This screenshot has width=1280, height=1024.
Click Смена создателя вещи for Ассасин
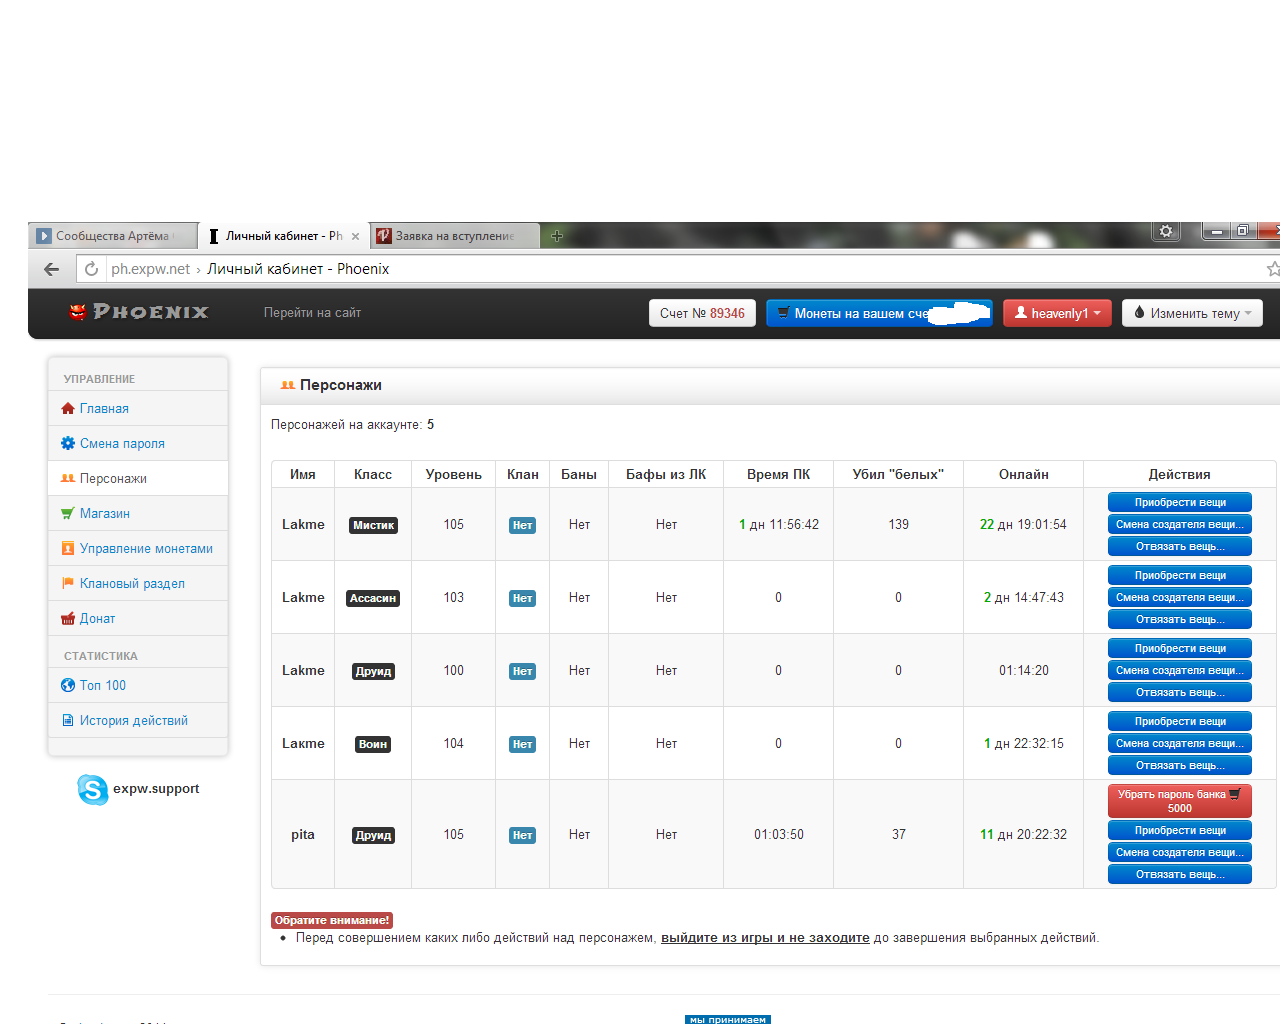coord(1180,597)
